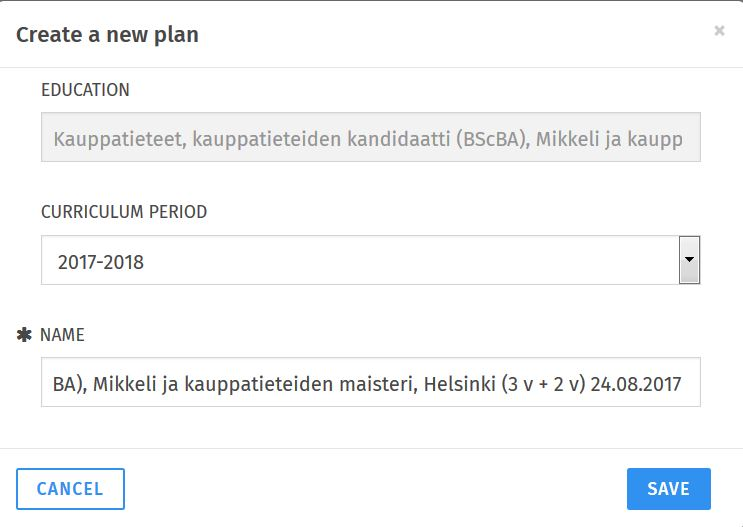Focus the plan NAME text field
This screenshot has height=527, width=743.
(x=370, y=383)
